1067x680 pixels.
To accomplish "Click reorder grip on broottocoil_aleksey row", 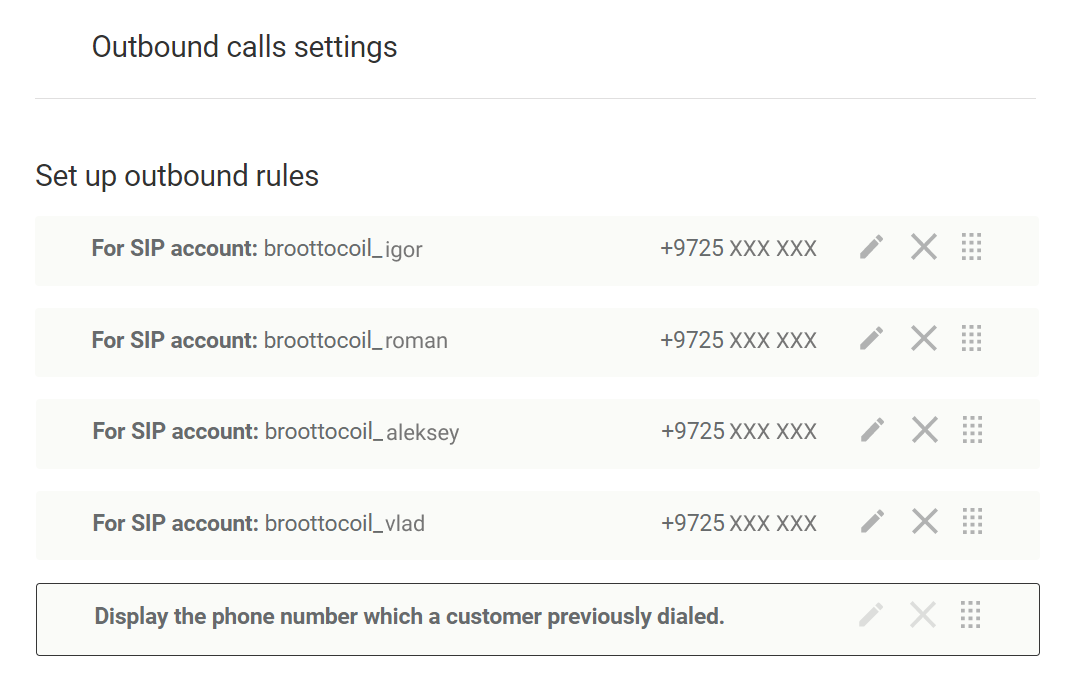I will (x=972, y=430).
